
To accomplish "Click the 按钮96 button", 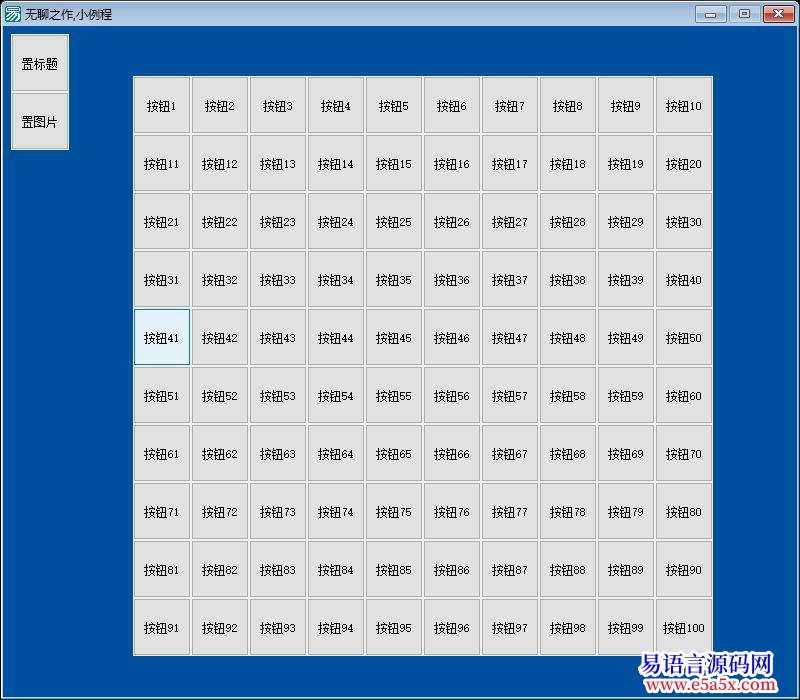I will point(451,628).
